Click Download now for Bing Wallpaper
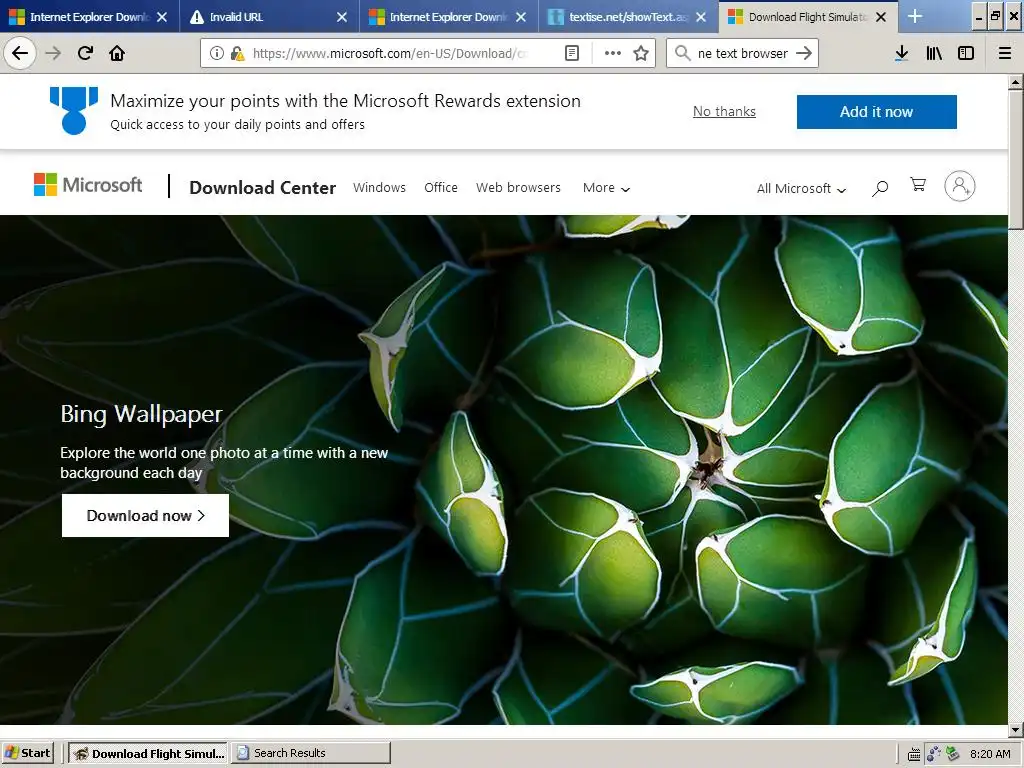Image resolution: width=1024 pixels, height=768 pixels. tap(145, 515)
